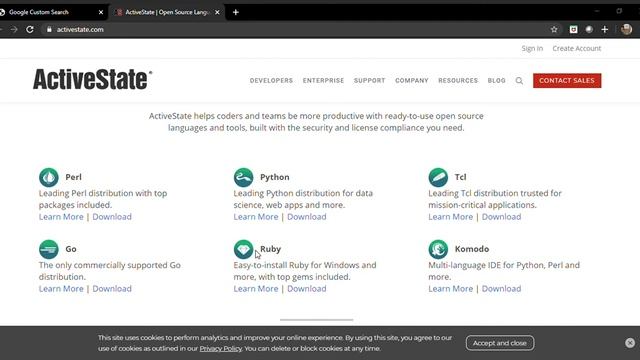Open the Developers menu
Screen dimensions: 640x360
(271, 81)
